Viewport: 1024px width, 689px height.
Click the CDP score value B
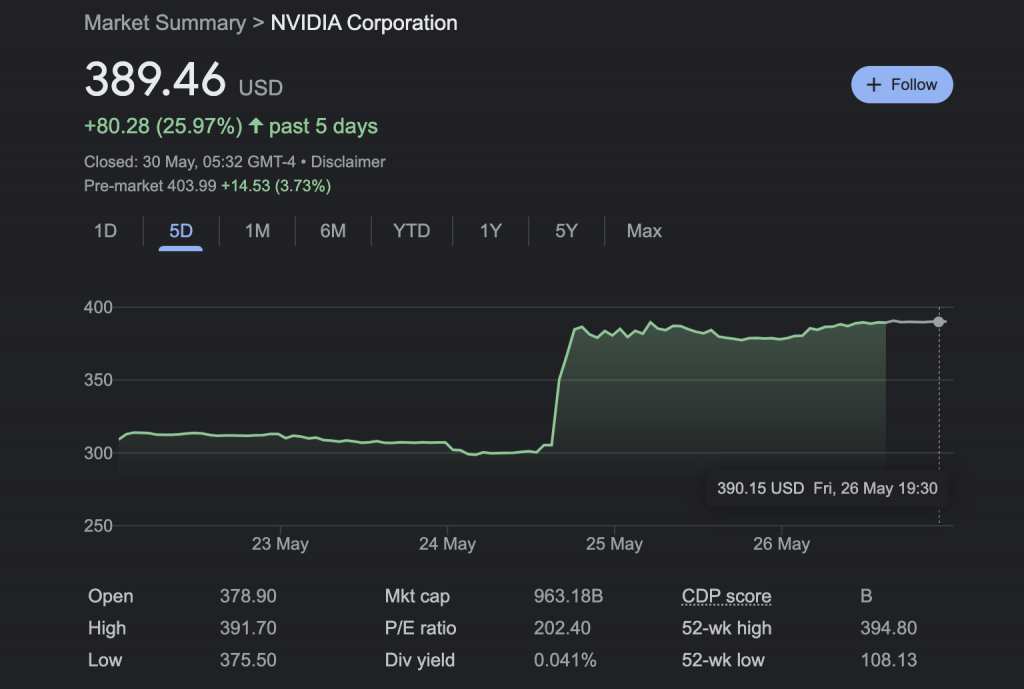coord(866,596)
